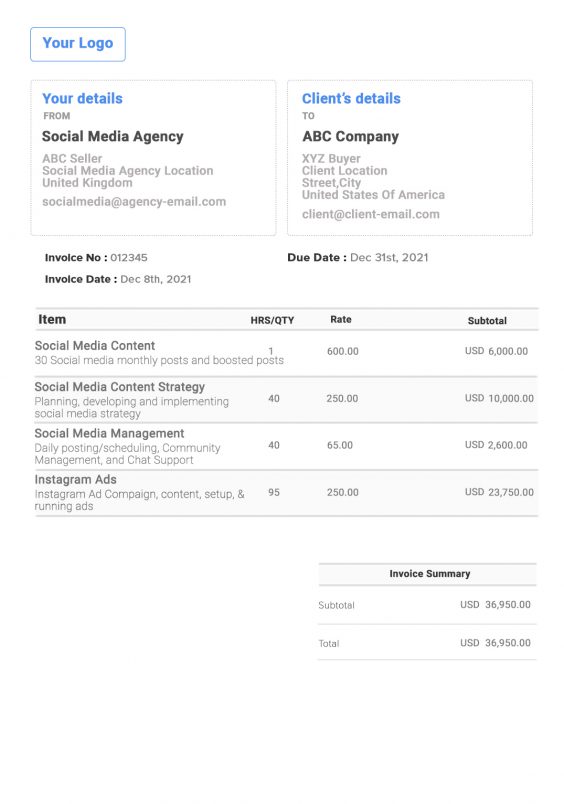564x804 pixels.
Task: Select the Client's details heading
Action: (351, 98)
